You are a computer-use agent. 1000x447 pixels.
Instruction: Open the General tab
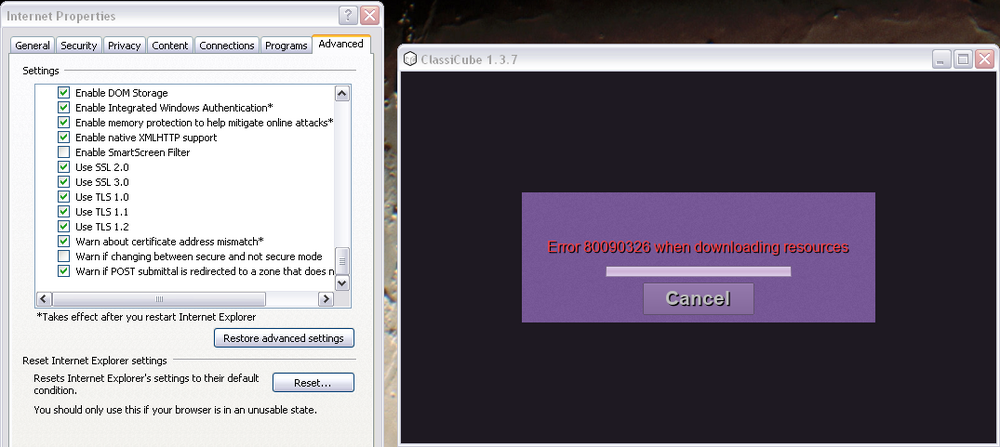click(x=33, y=45)
